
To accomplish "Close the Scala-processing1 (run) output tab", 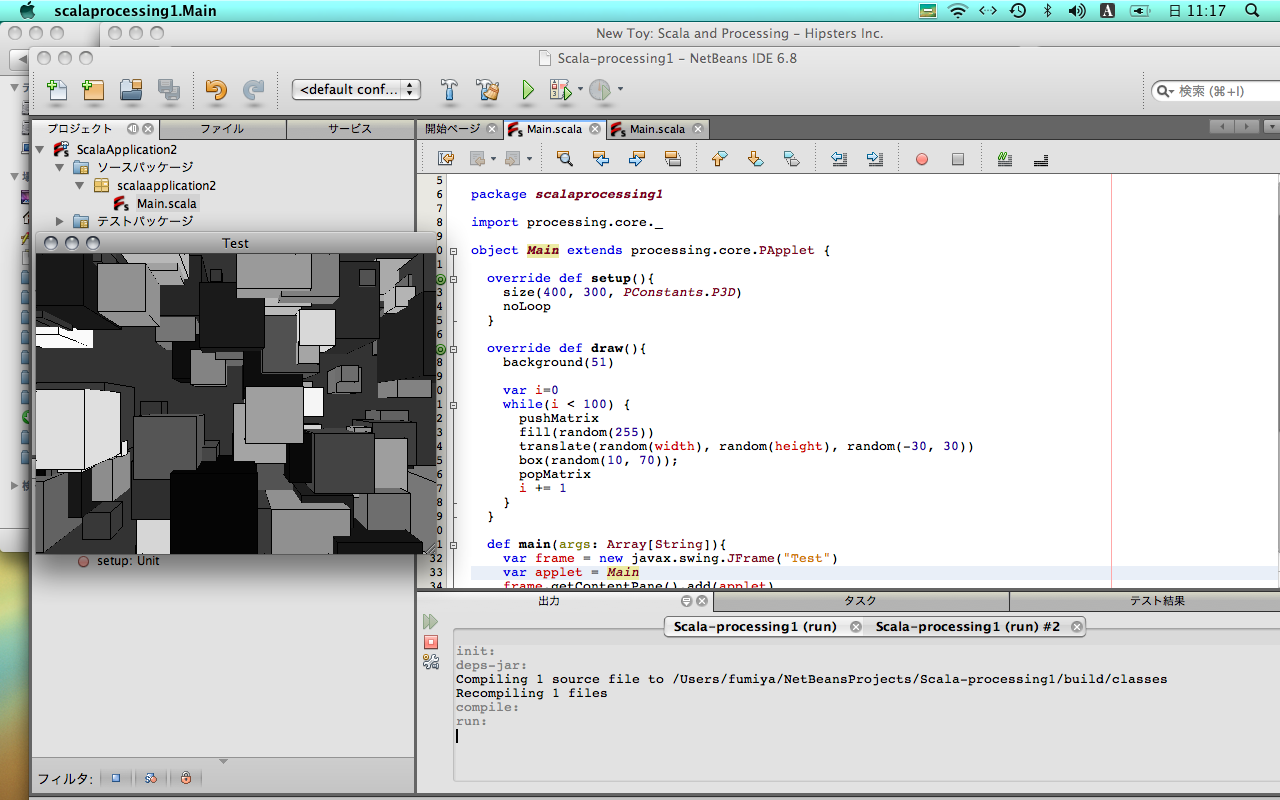I will [x=856, y=627].
